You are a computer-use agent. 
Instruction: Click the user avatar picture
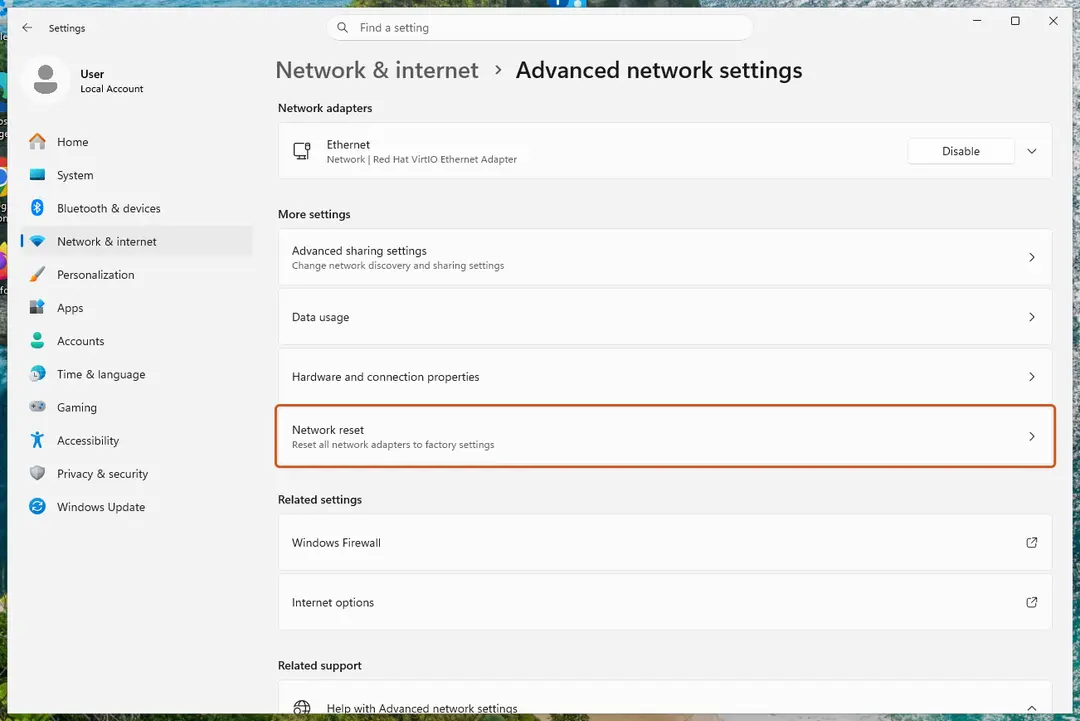coord(45,80)
